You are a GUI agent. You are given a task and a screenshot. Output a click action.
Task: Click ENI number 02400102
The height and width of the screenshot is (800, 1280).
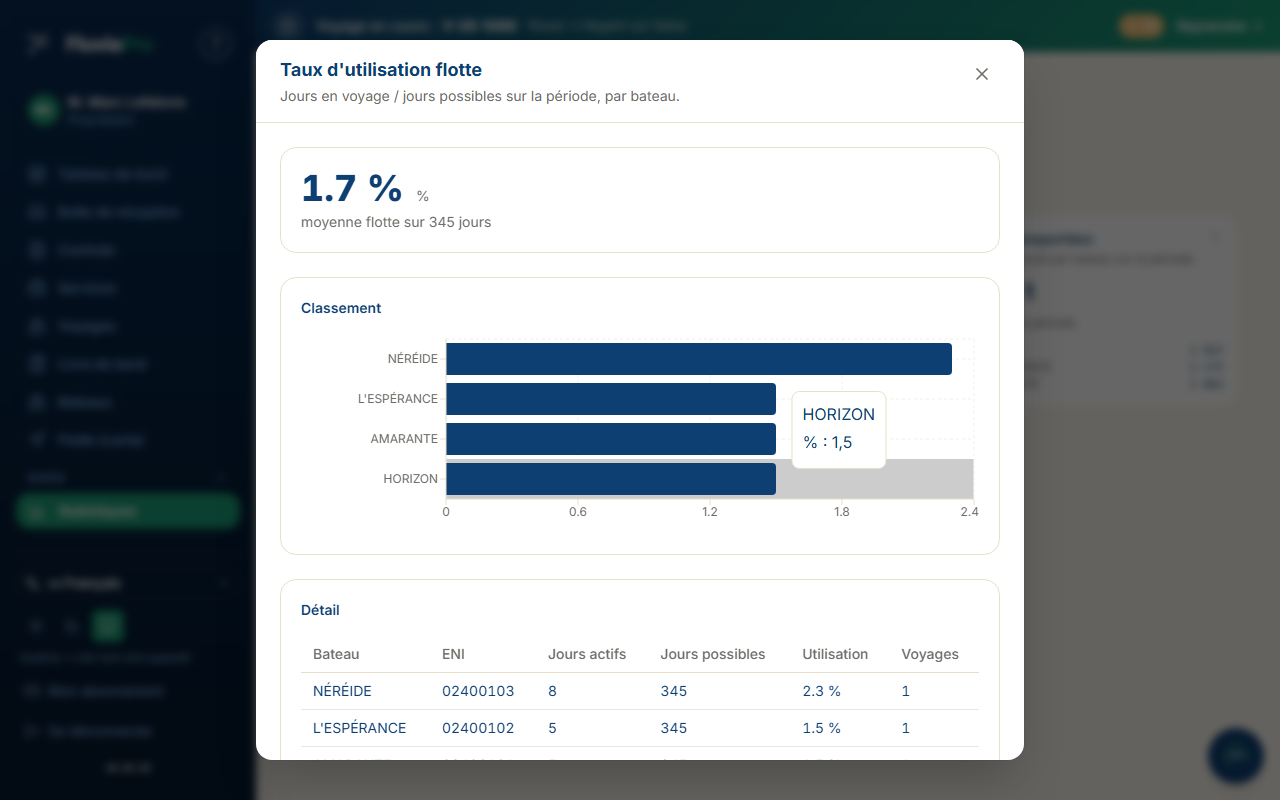tap(478, 728)
